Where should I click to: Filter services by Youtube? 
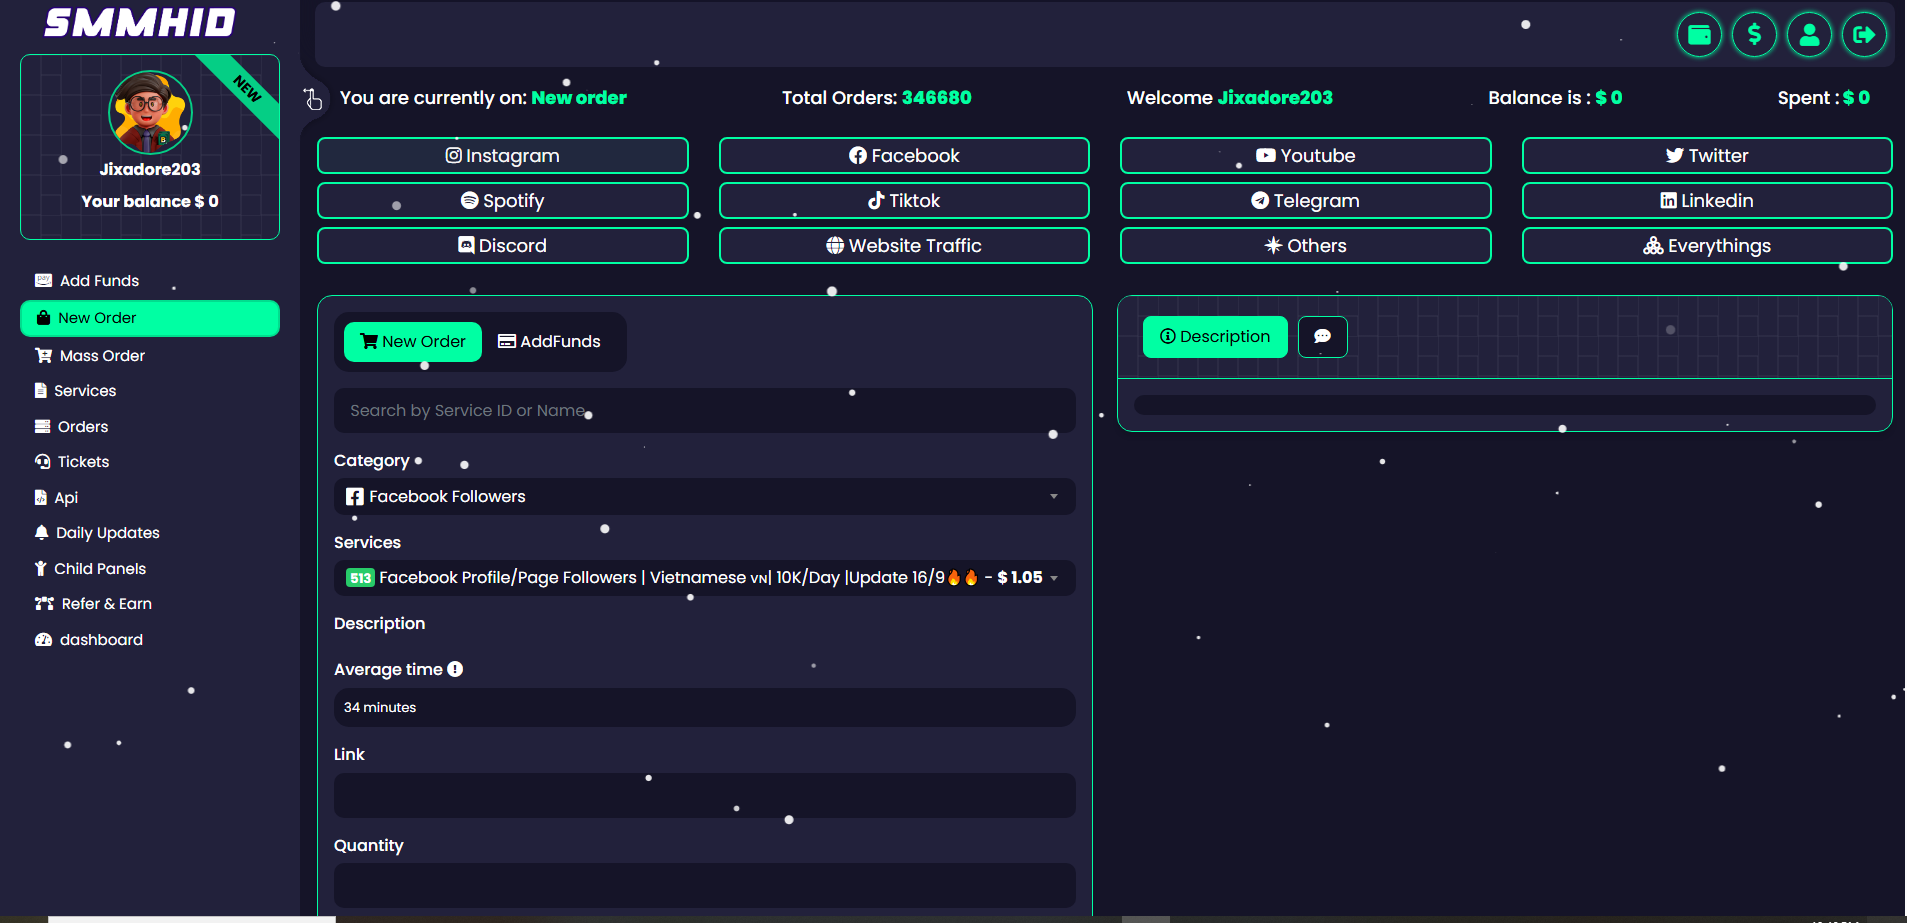1305,155
